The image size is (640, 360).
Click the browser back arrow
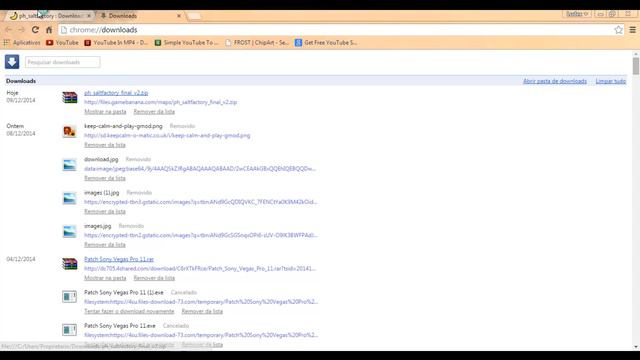click(9, 30)
